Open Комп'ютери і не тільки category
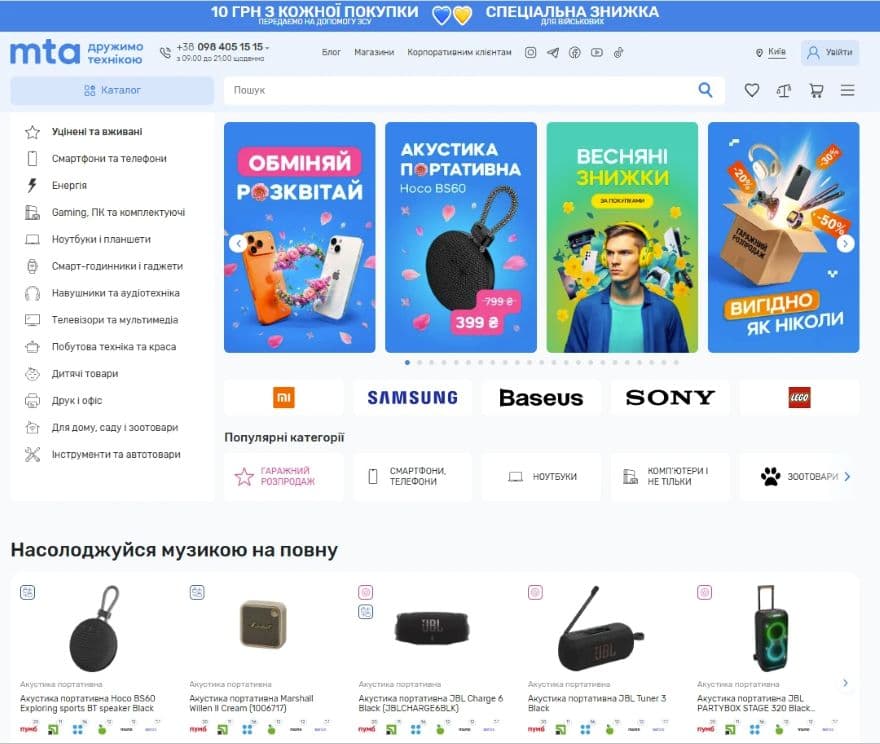Screen dimensions: 880x744 [670, 476]
